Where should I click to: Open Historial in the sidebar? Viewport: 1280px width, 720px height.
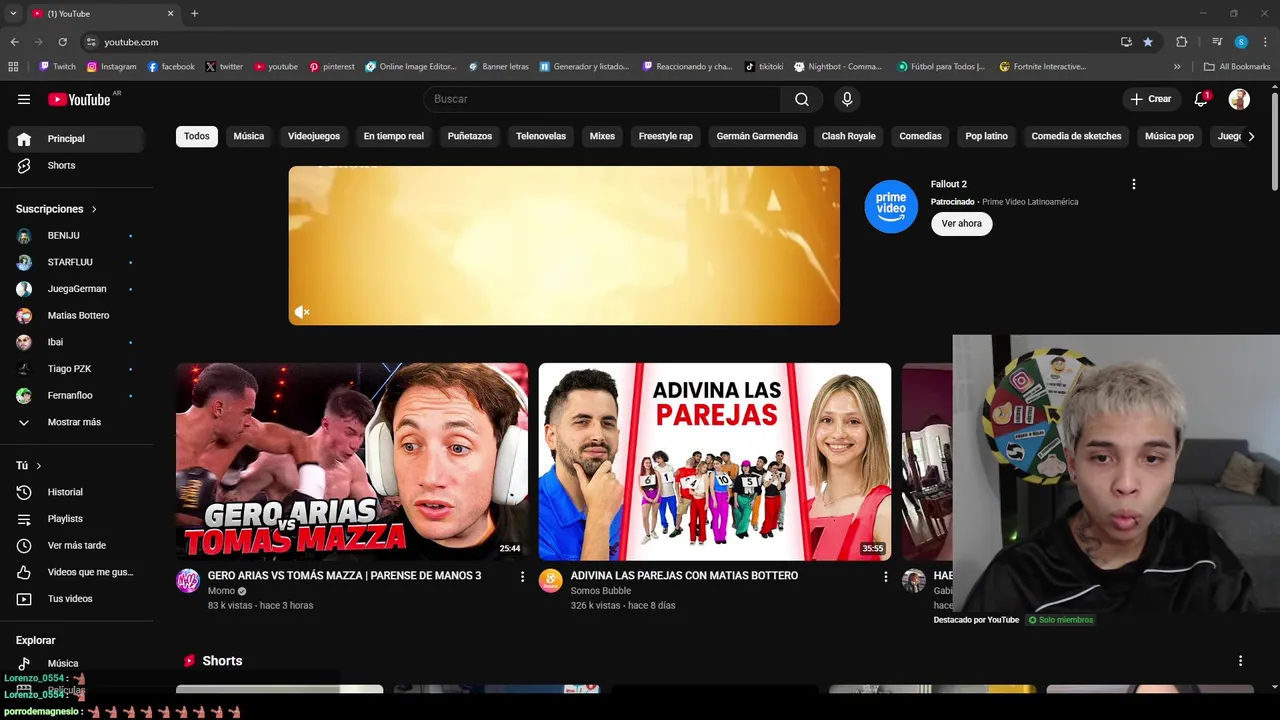(x=76, y=492)
